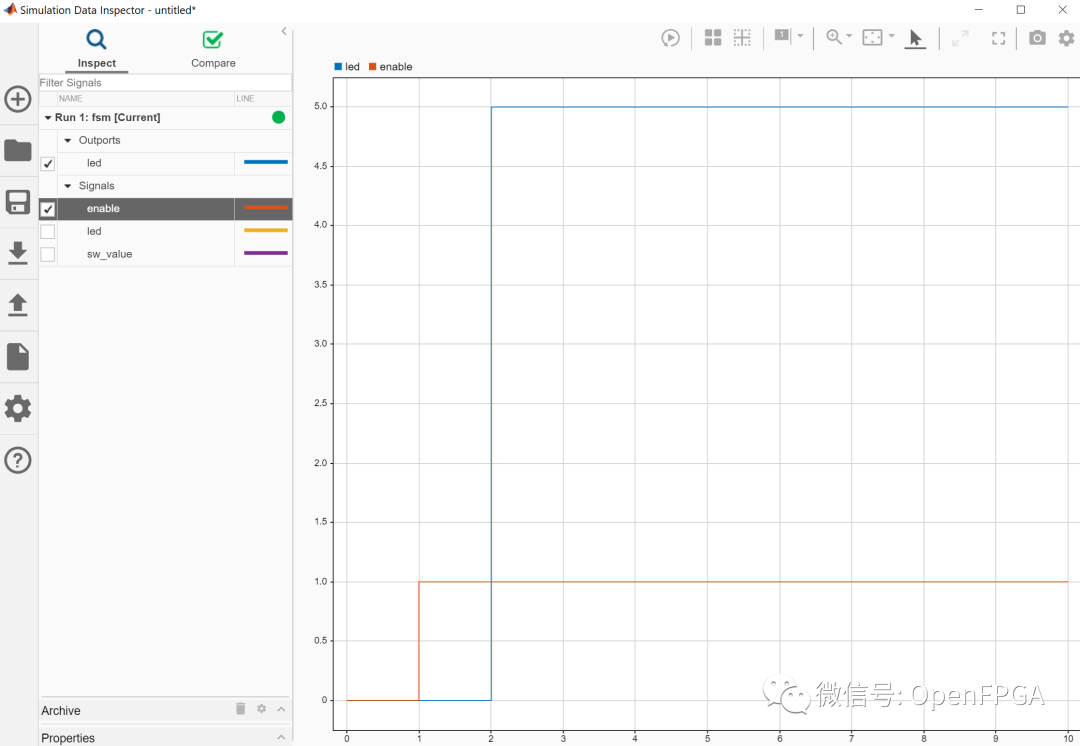1080x746 pixels.
Task: Switch to the Inspect tab
Action: tap(96, 48)
